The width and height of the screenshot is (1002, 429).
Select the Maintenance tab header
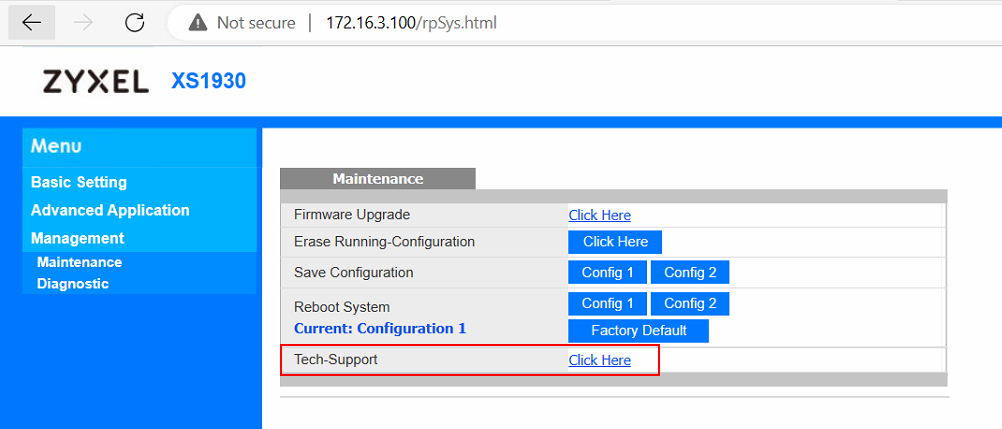[378, 179]
